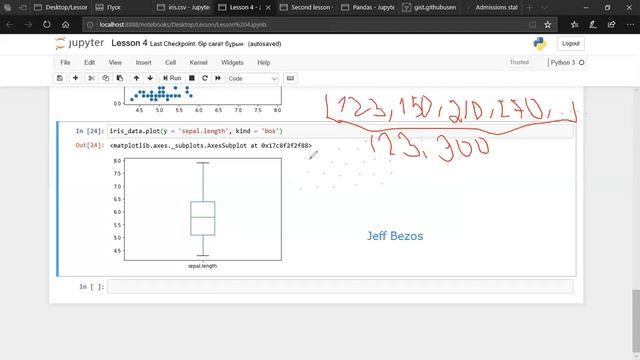Go forward with browser forward arrow

(28, 24)
